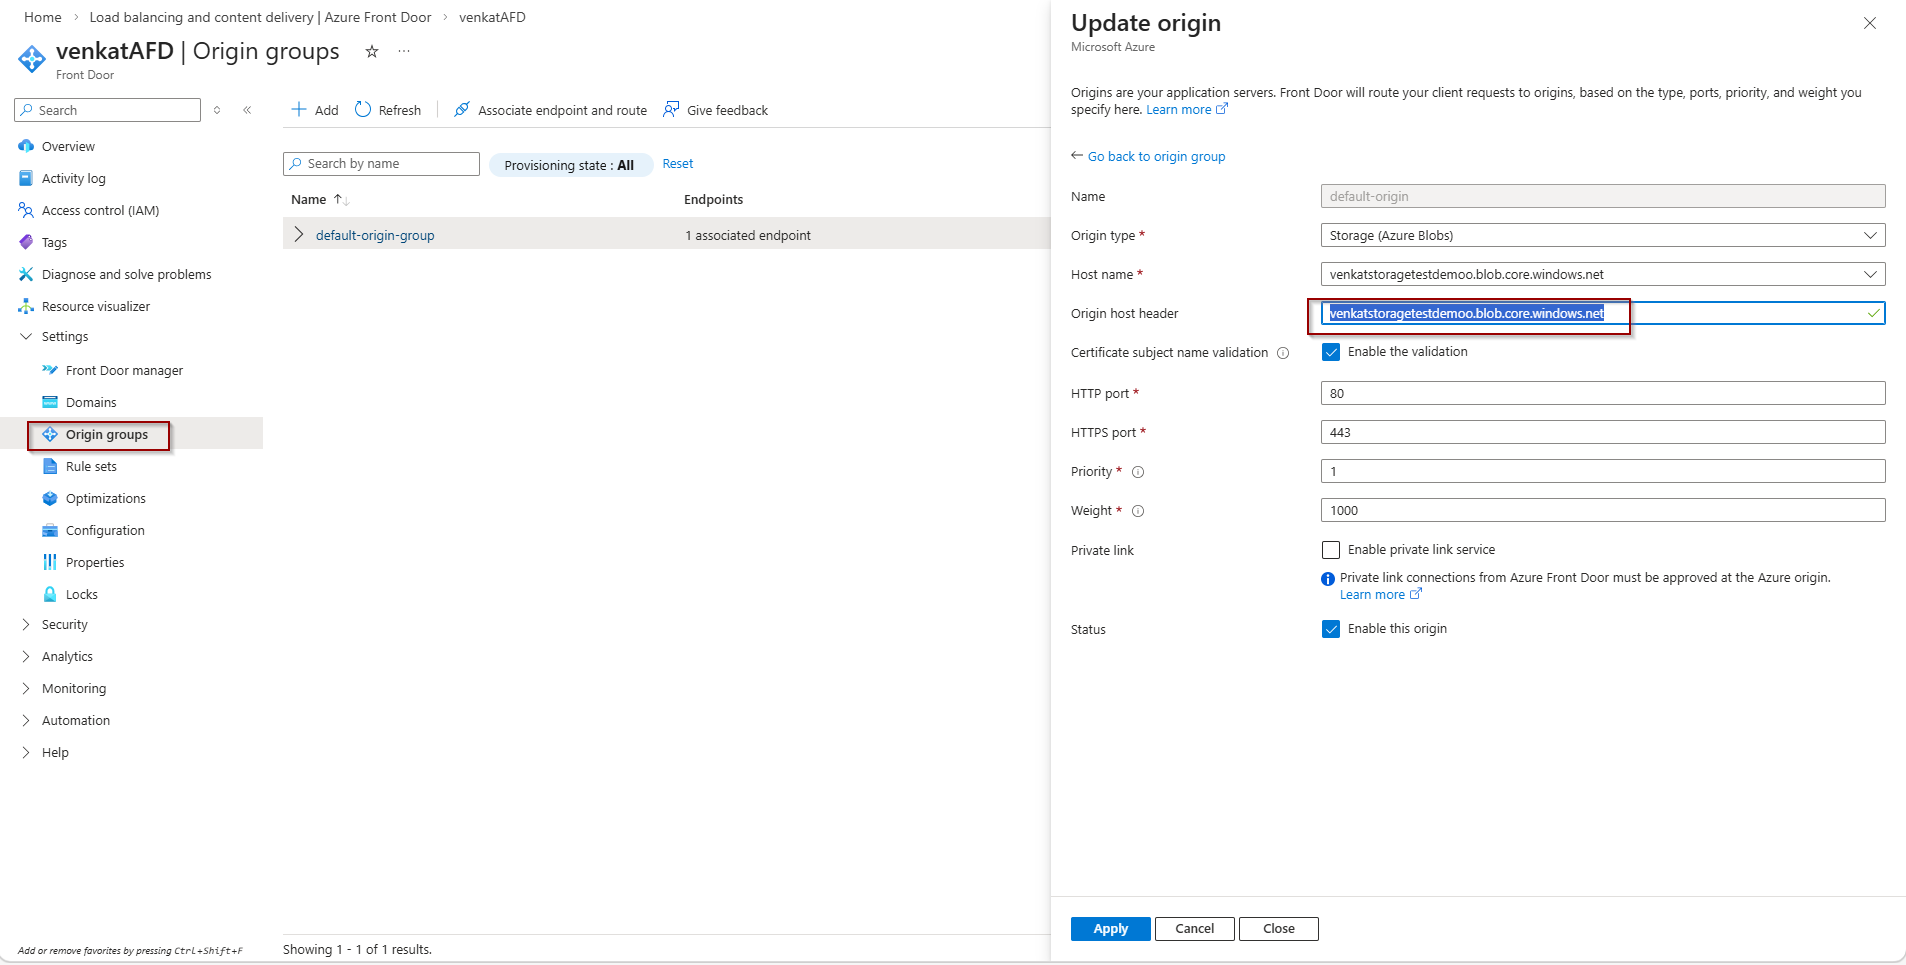The height and width of the screenshot is (965, 1906).
Task: Expand or collapse all sidebar sections
Action: click(x=217, y=110)
